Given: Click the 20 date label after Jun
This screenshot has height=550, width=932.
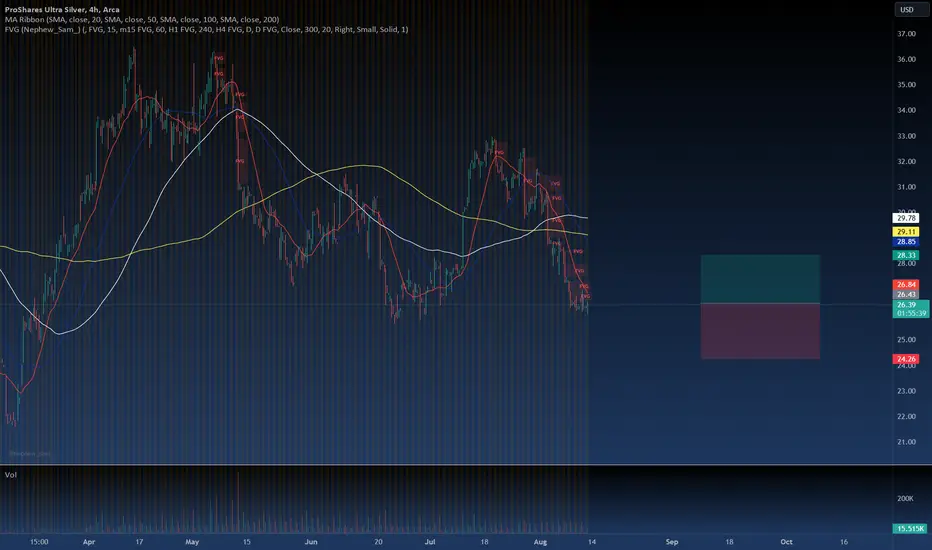Looking at the screenshot, I should [378, 542].
